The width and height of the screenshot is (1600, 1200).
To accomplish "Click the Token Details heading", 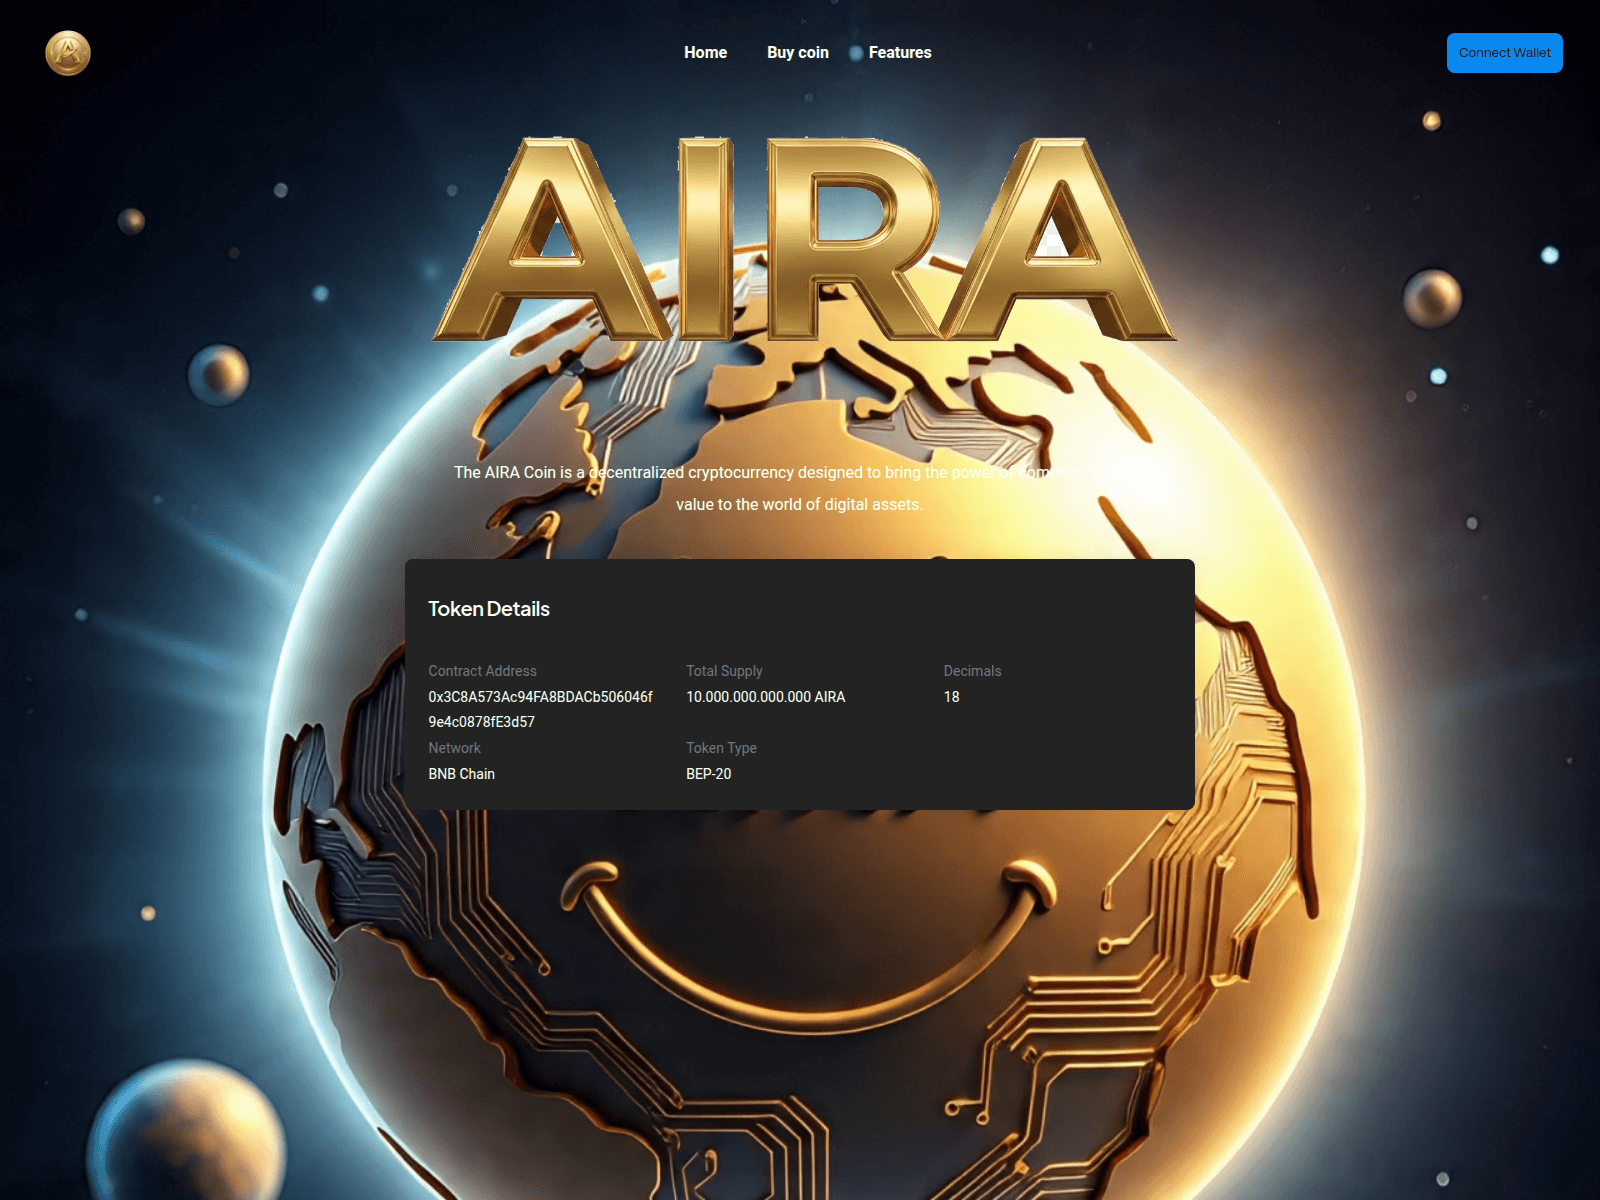I will click(x=489, y=609).
